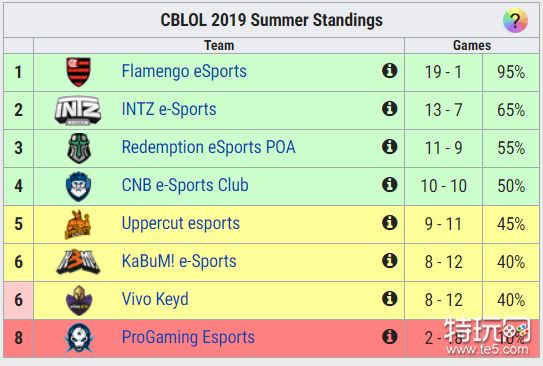Open the CNB e-Sports Club link
The height and width of the screenshot is (366, 543).
coord(185,185)
